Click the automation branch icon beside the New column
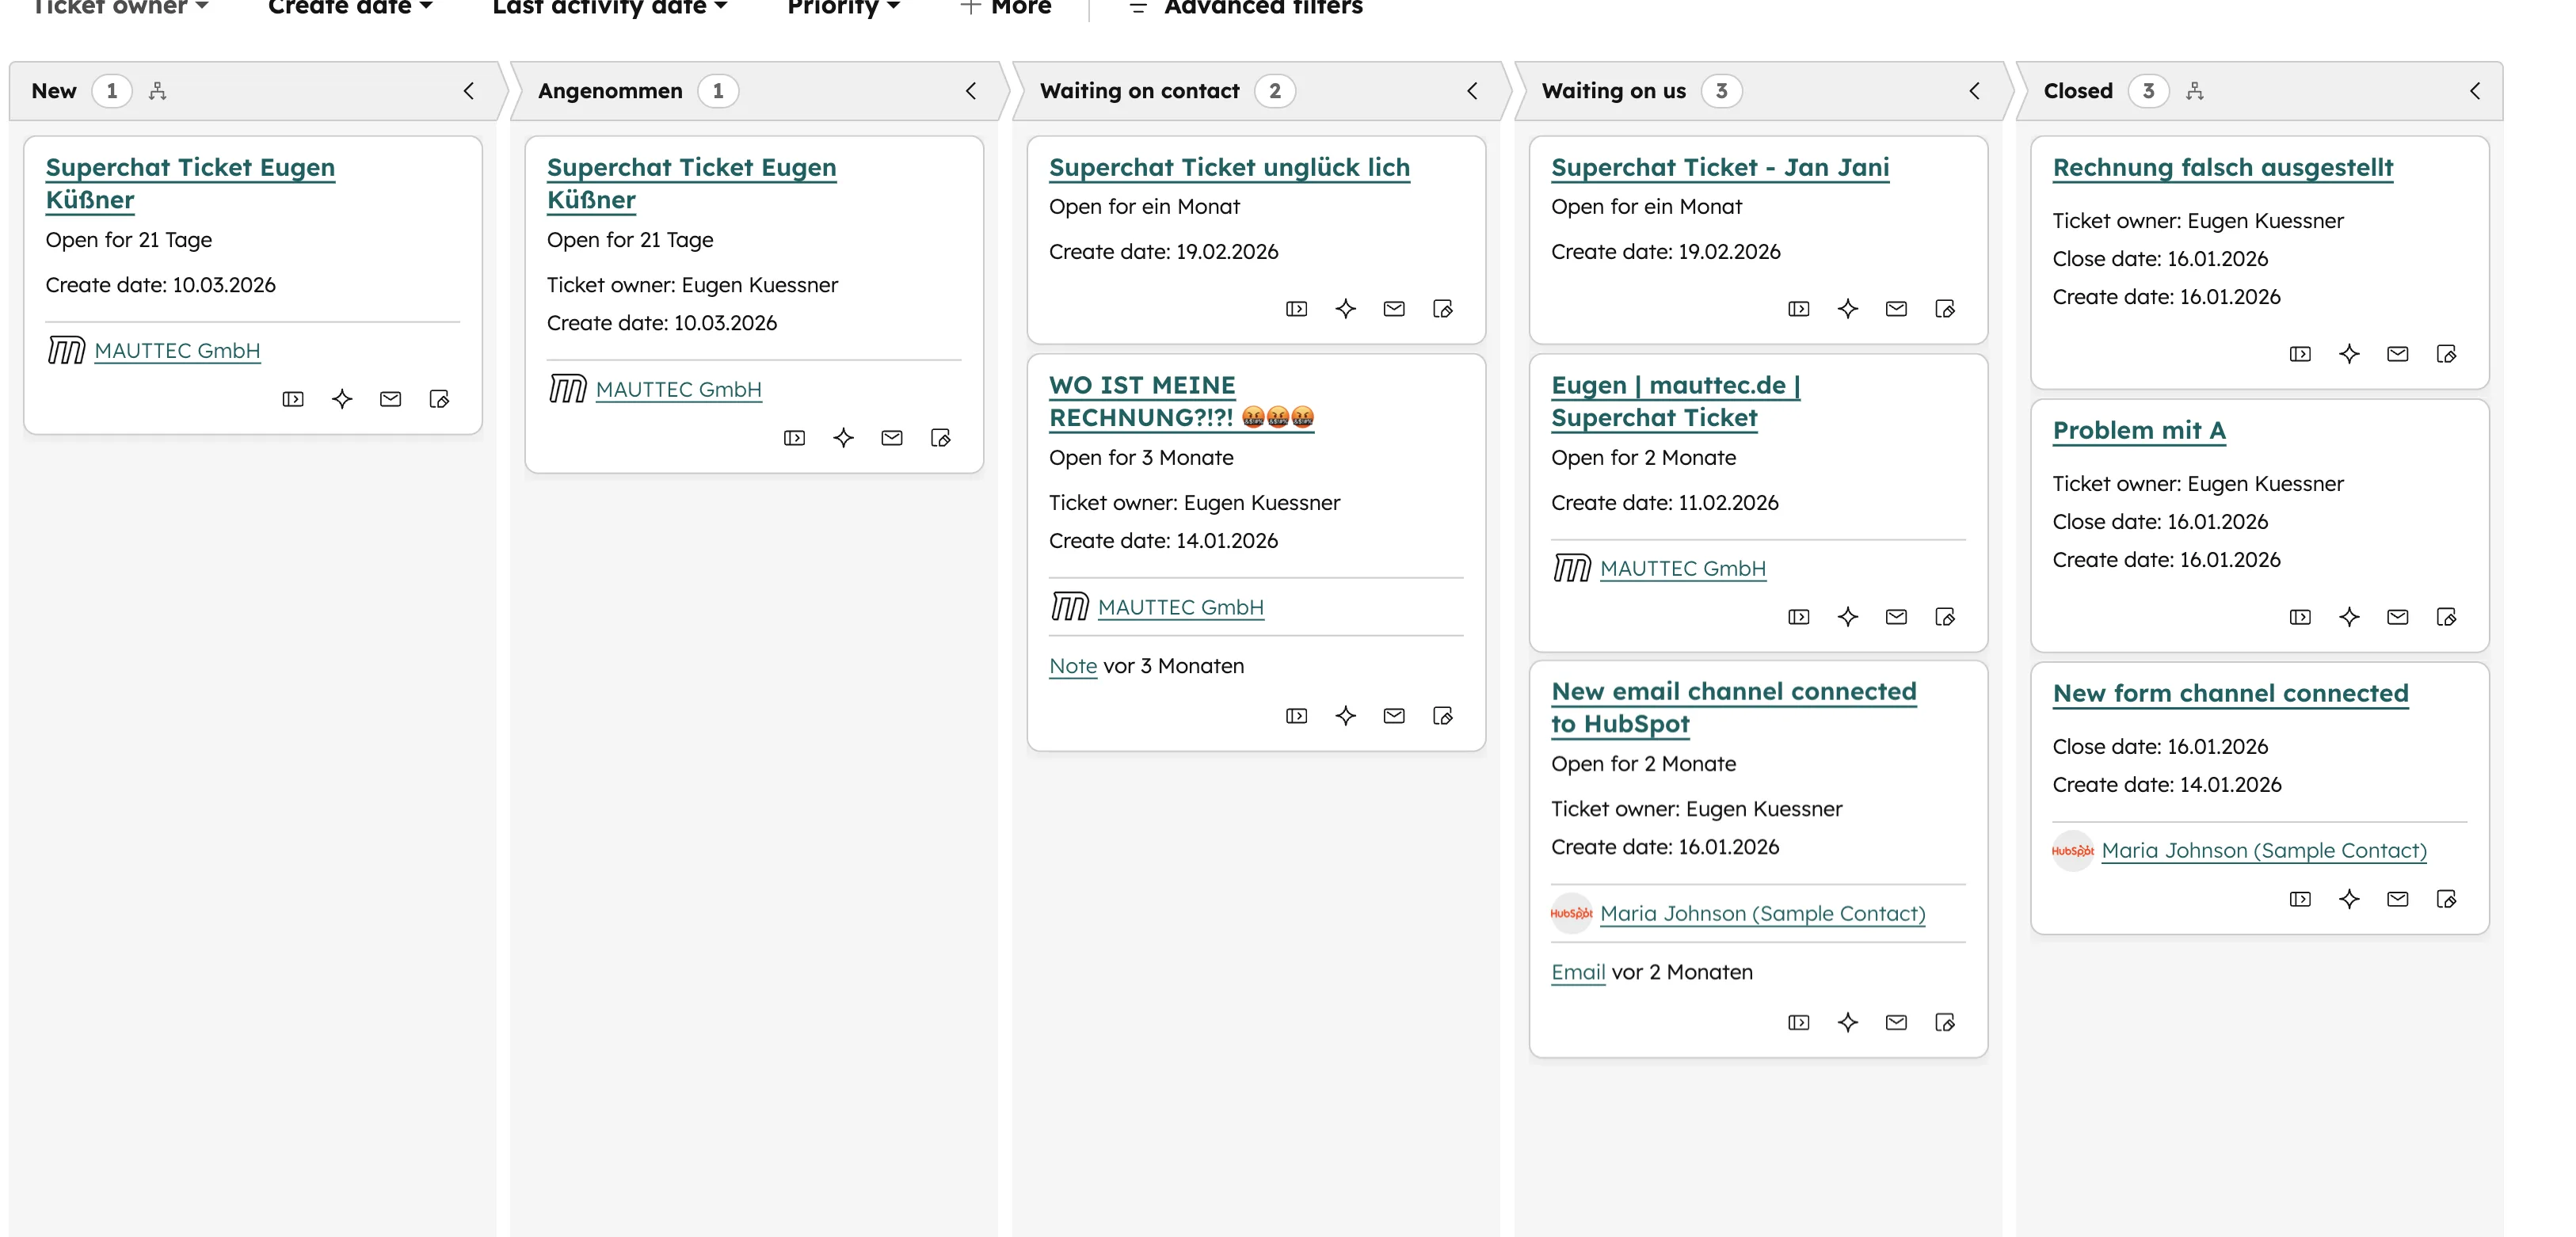The width and height of the screenshot is (2576, 1237). pyautogui.click(x=158, y=90)
